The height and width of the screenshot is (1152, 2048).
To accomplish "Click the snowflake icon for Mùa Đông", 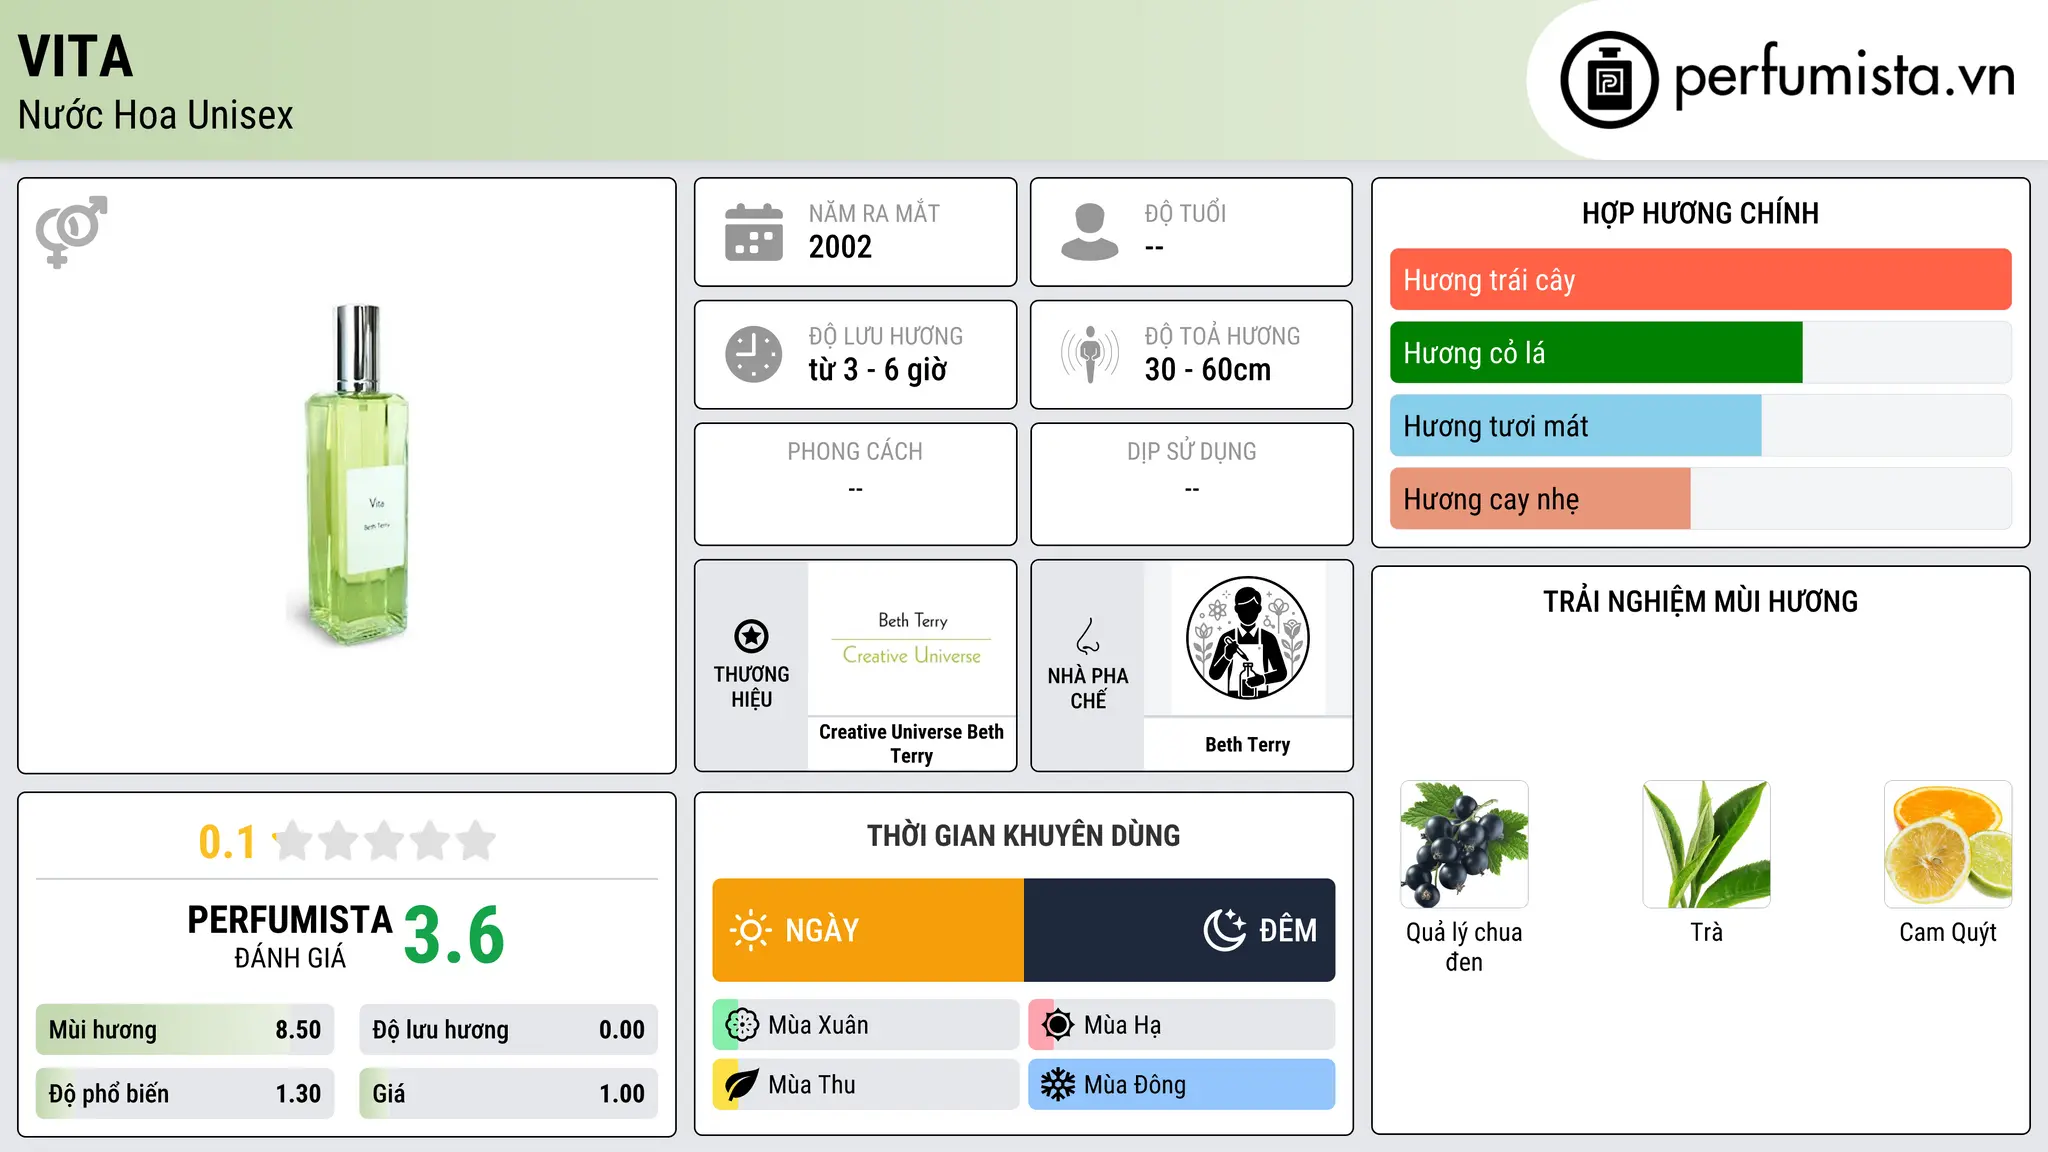I will click(1057, 1085).
